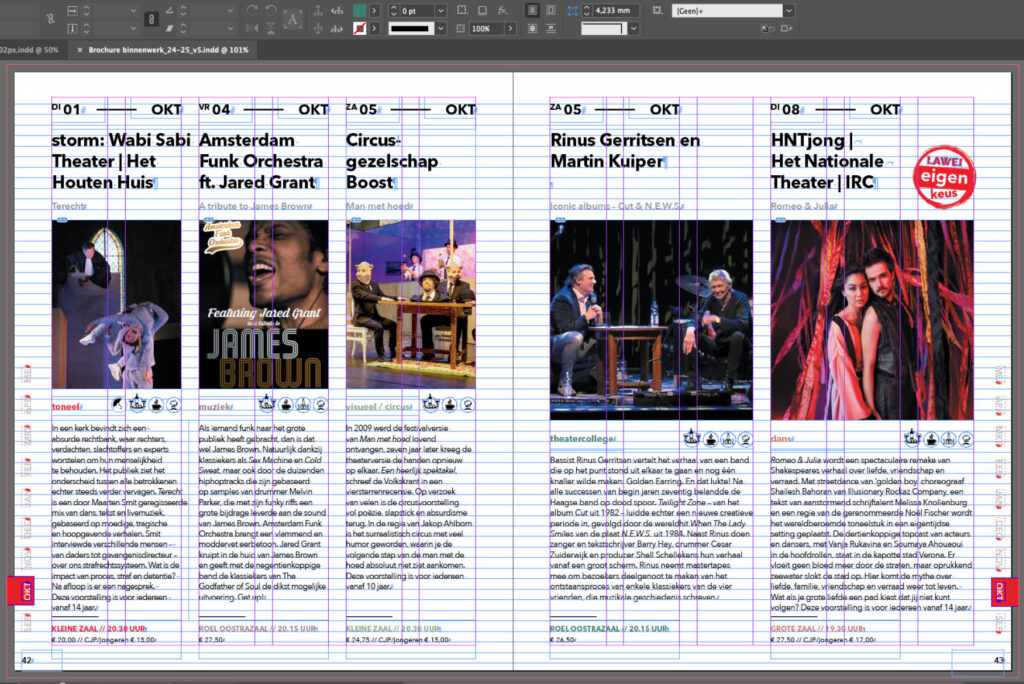Switch to the 50% zoom document tab

coord(30,49)
